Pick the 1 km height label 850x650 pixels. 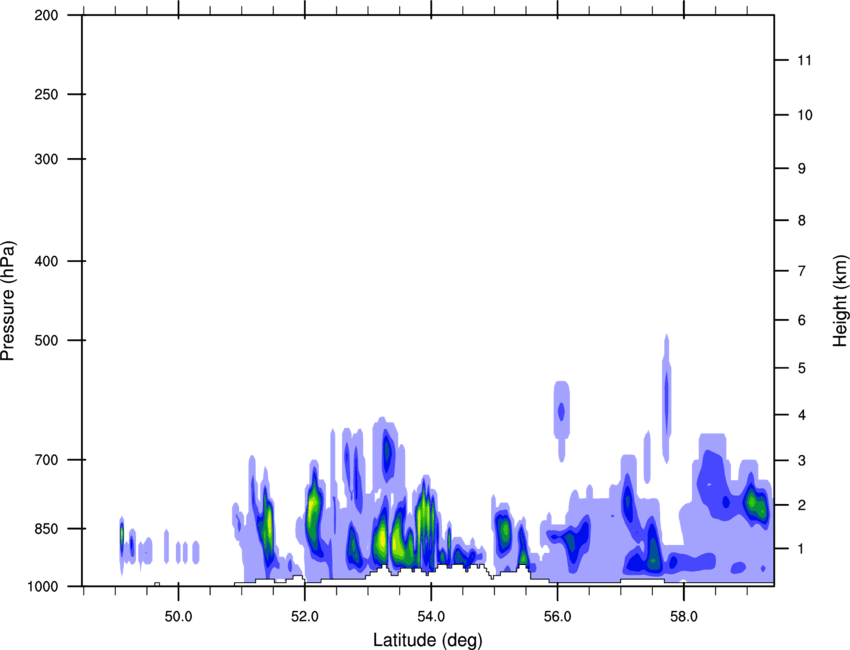point(802,549)
